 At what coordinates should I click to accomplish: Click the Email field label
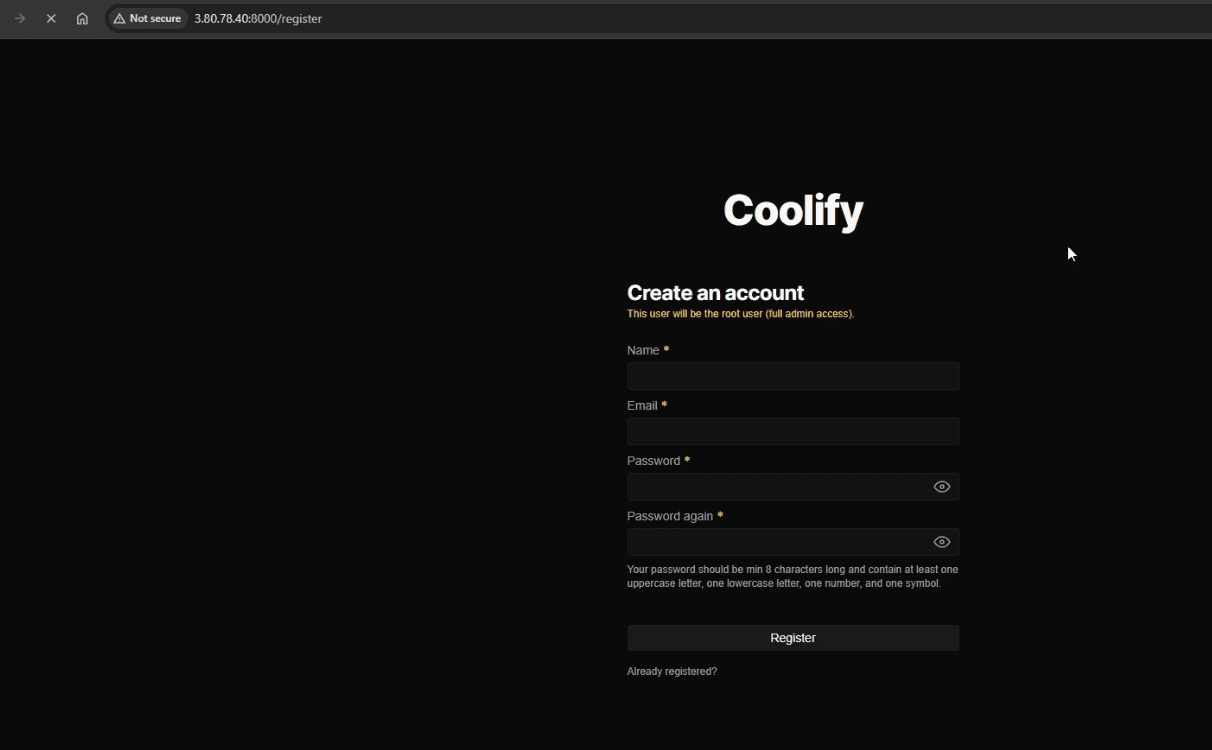click(642, 405)
